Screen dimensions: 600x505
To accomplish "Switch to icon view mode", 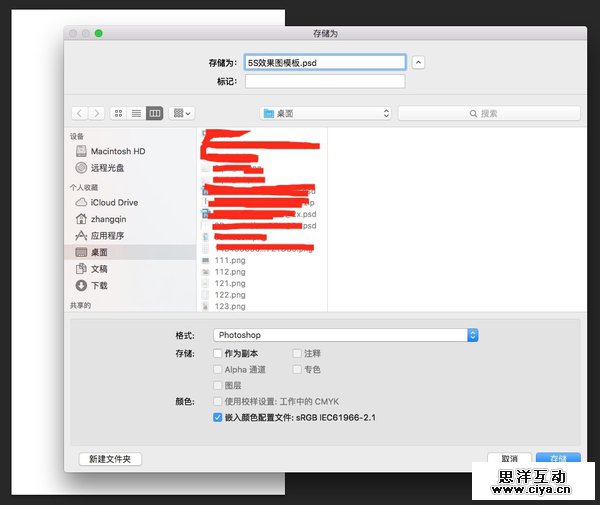I will tap(119, 113).
